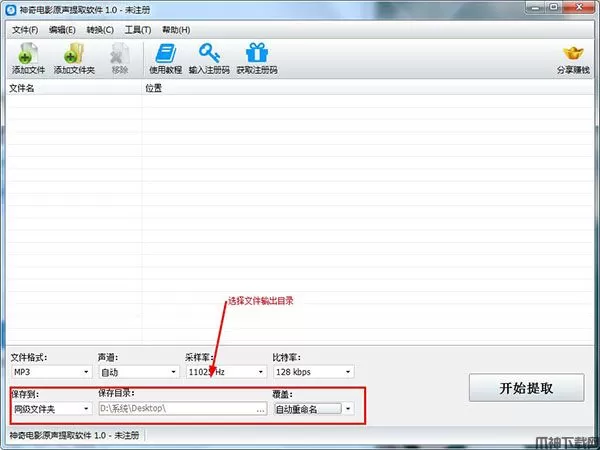The width and height of the screenshot is (600, 450).
Task: Expand the audio channel (声道) dropdown
Action: (x=173, y=372)
